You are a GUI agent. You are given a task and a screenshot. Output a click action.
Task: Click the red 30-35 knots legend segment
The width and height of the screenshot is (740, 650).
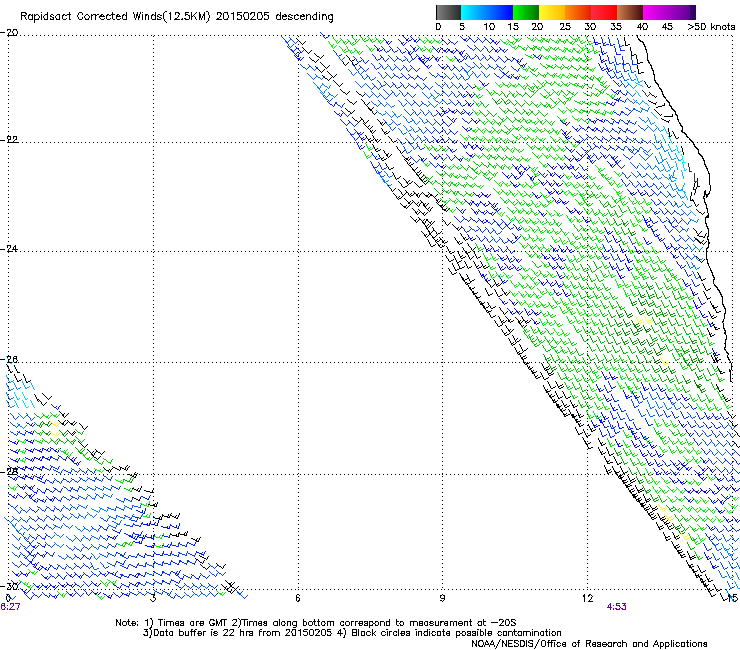point(604,12)
